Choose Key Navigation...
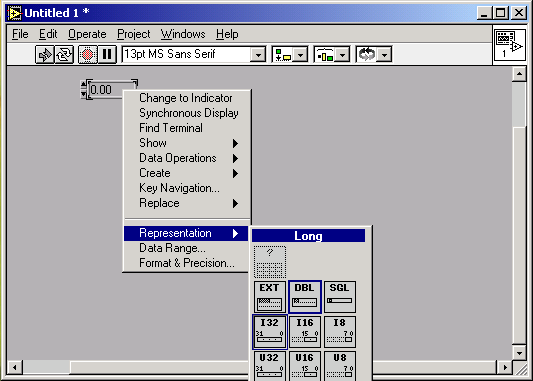533x381 pixels. (x=187, y=188)
